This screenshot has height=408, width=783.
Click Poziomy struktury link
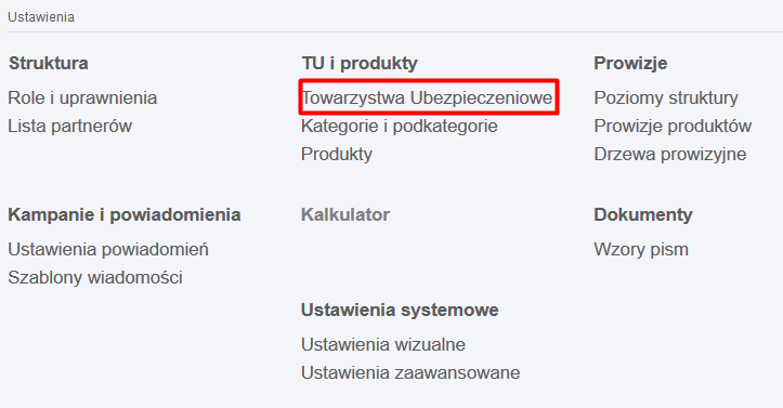[x=665, y=98]
